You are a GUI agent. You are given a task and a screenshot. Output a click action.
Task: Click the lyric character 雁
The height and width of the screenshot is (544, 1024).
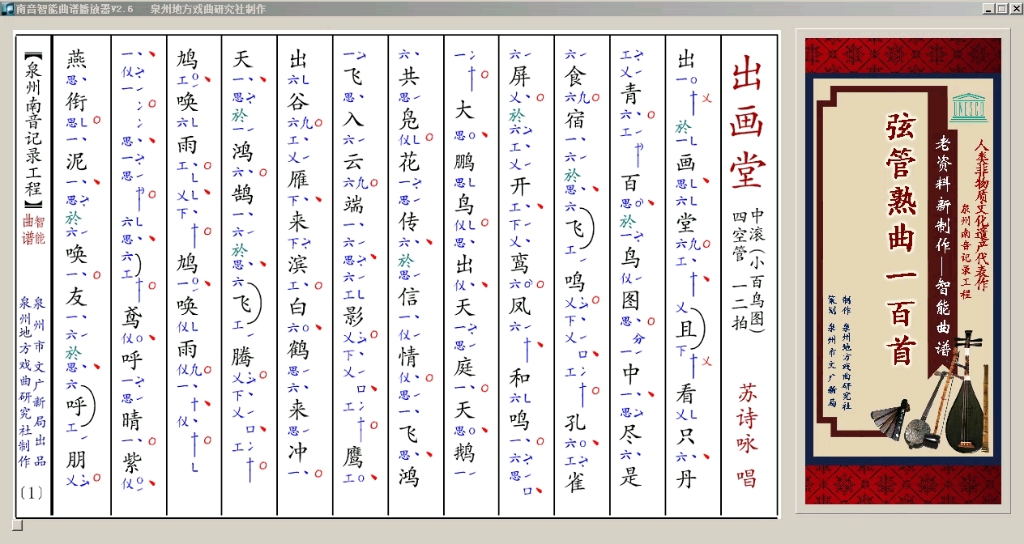(x=298, y=178)
